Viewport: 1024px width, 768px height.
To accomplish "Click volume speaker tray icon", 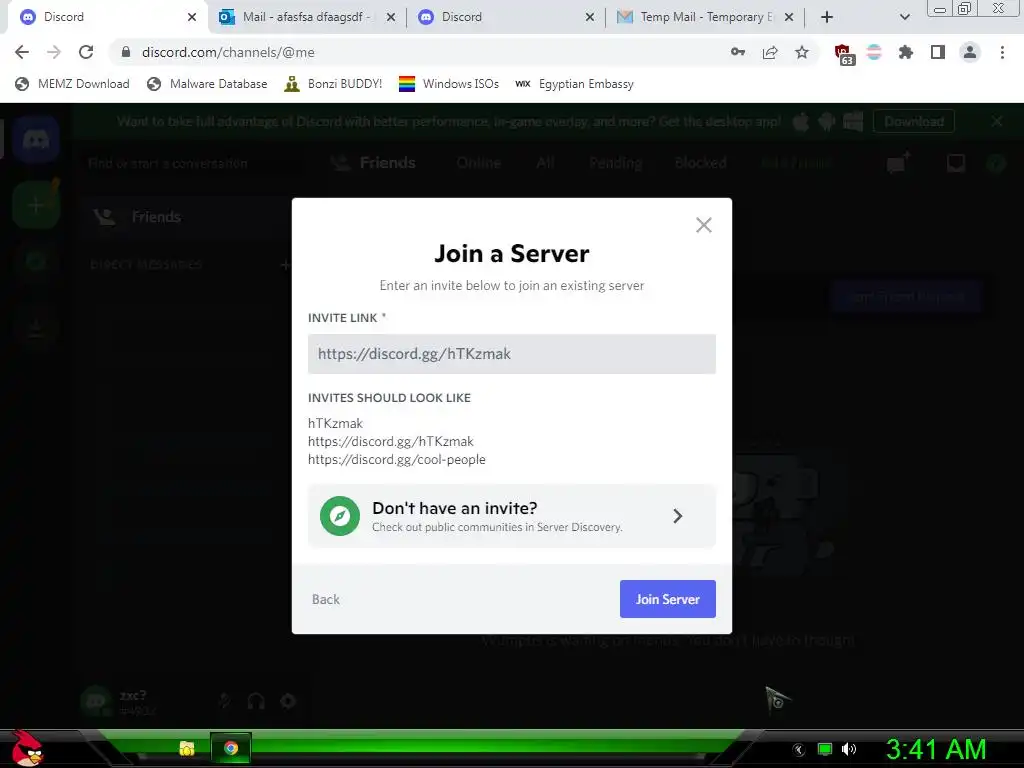I will pyautogui.click(x=849, y=749).
